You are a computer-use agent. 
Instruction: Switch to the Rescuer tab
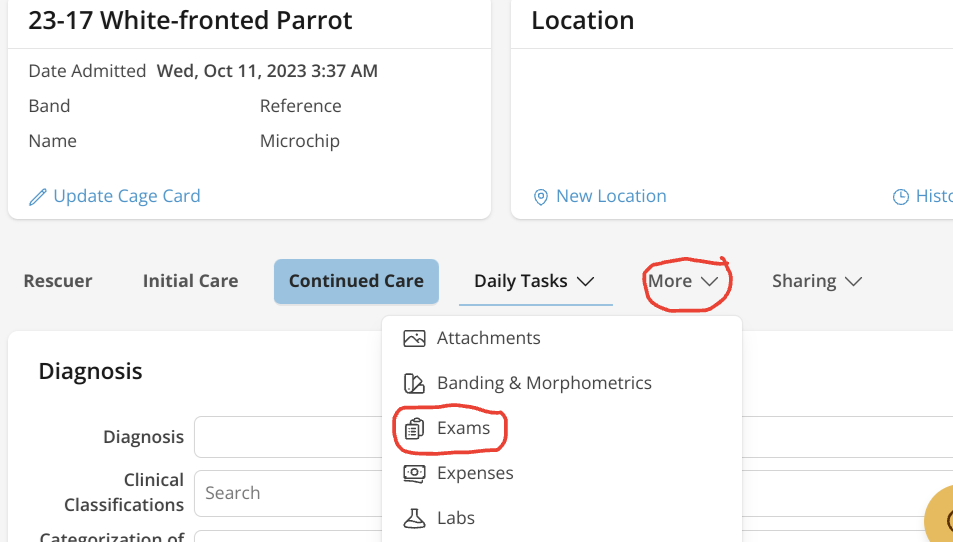click(x=58, y=281)
